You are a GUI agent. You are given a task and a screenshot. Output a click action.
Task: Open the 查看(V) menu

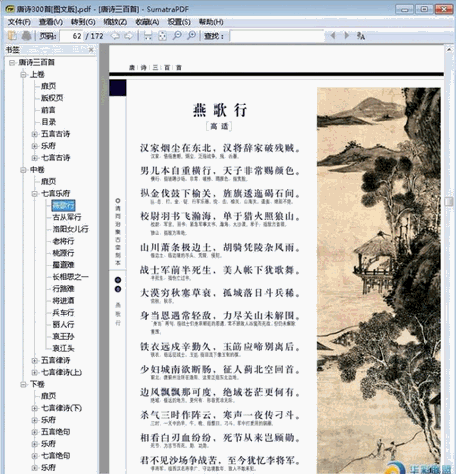coord(51,22)
